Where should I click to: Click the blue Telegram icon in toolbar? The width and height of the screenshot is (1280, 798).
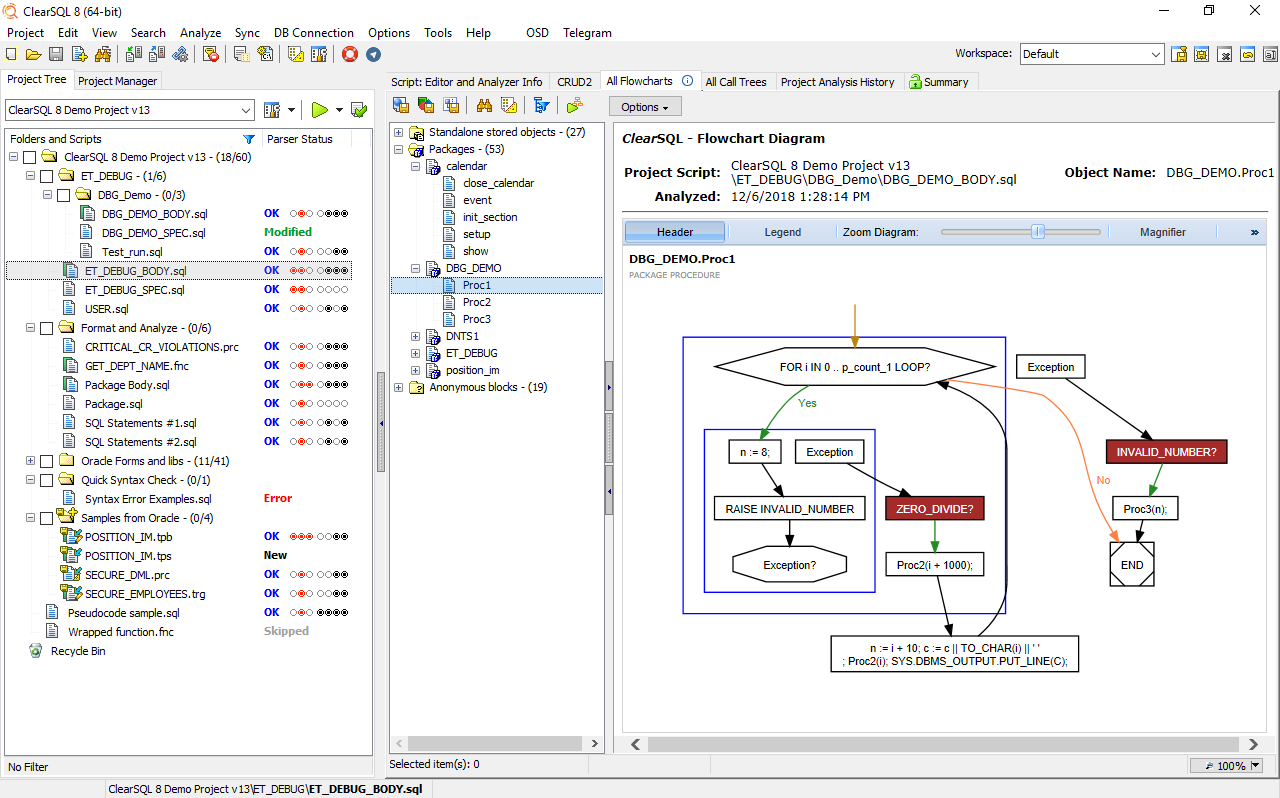click(373, 54)
